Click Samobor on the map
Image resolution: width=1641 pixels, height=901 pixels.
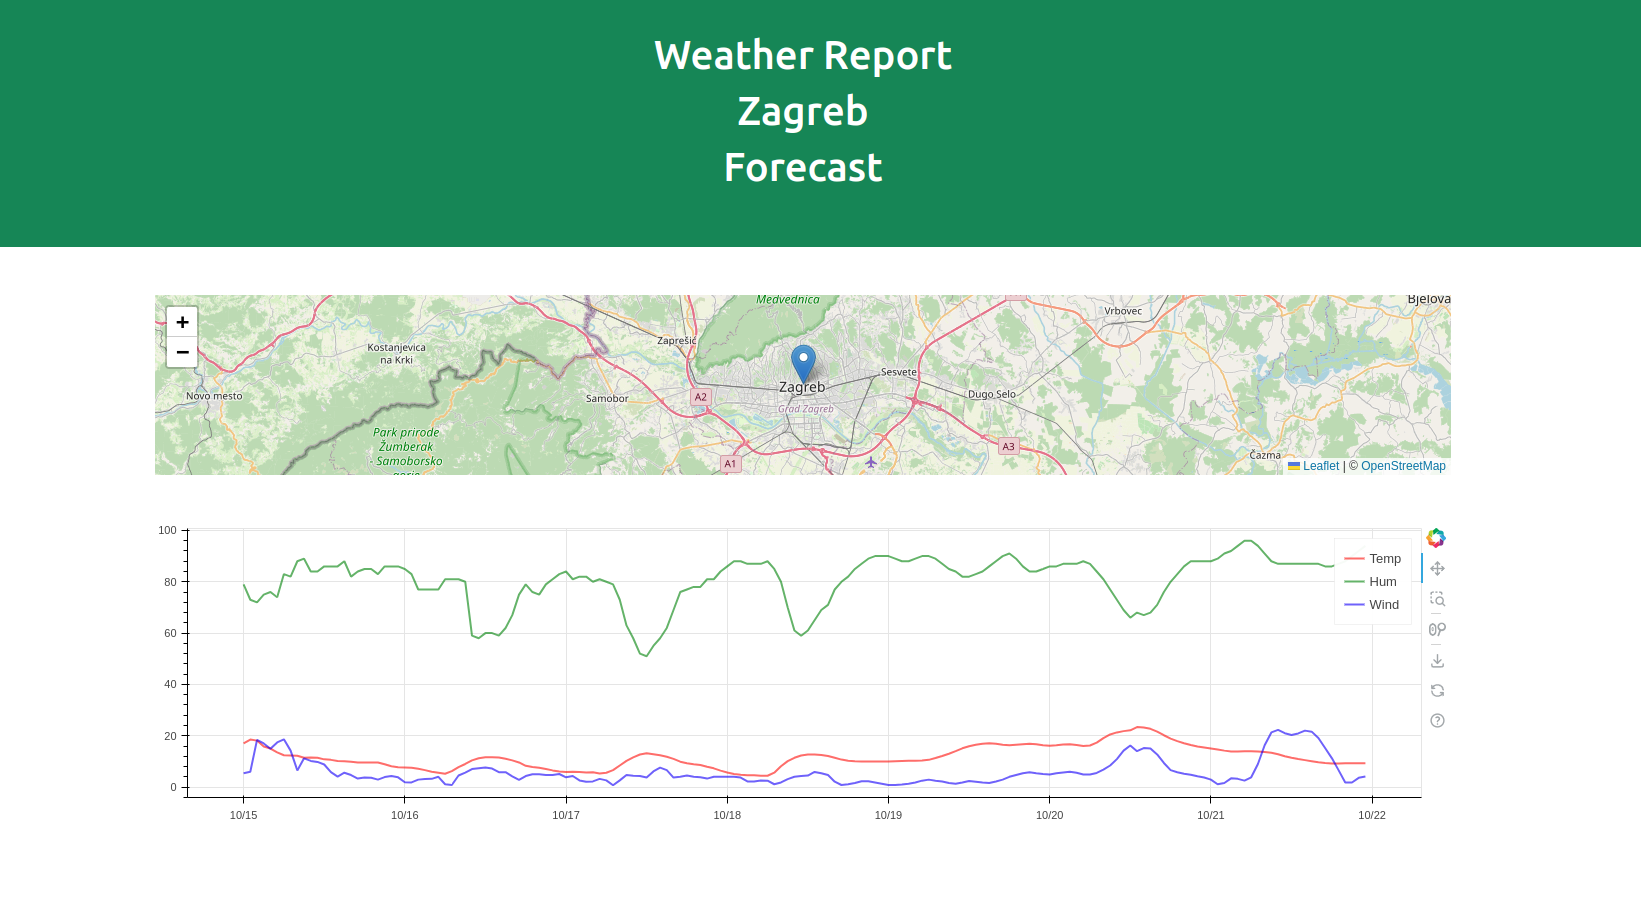pyautogui.click(x=607, y=399)
